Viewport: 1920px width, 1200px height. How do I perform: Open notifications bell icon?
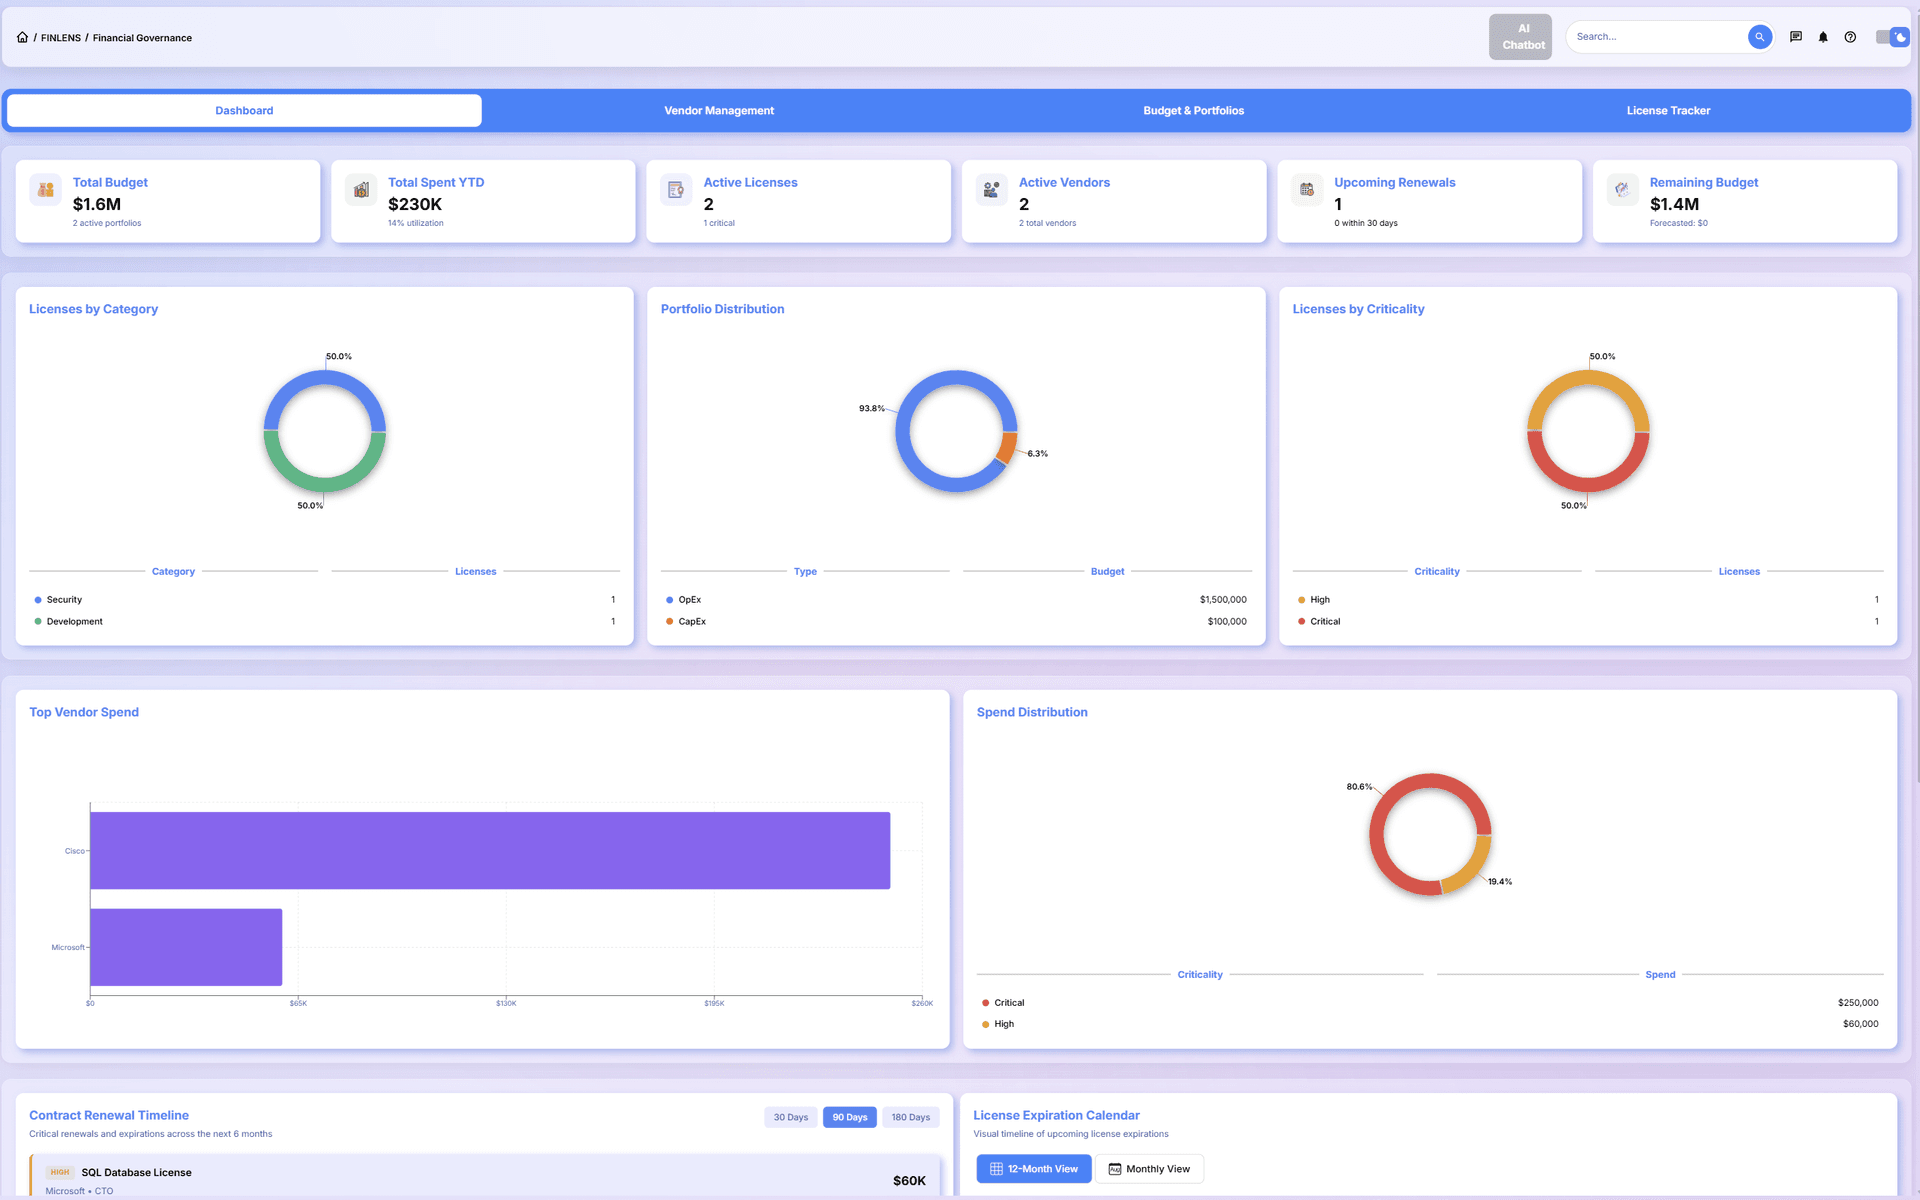coord(1823,37)
